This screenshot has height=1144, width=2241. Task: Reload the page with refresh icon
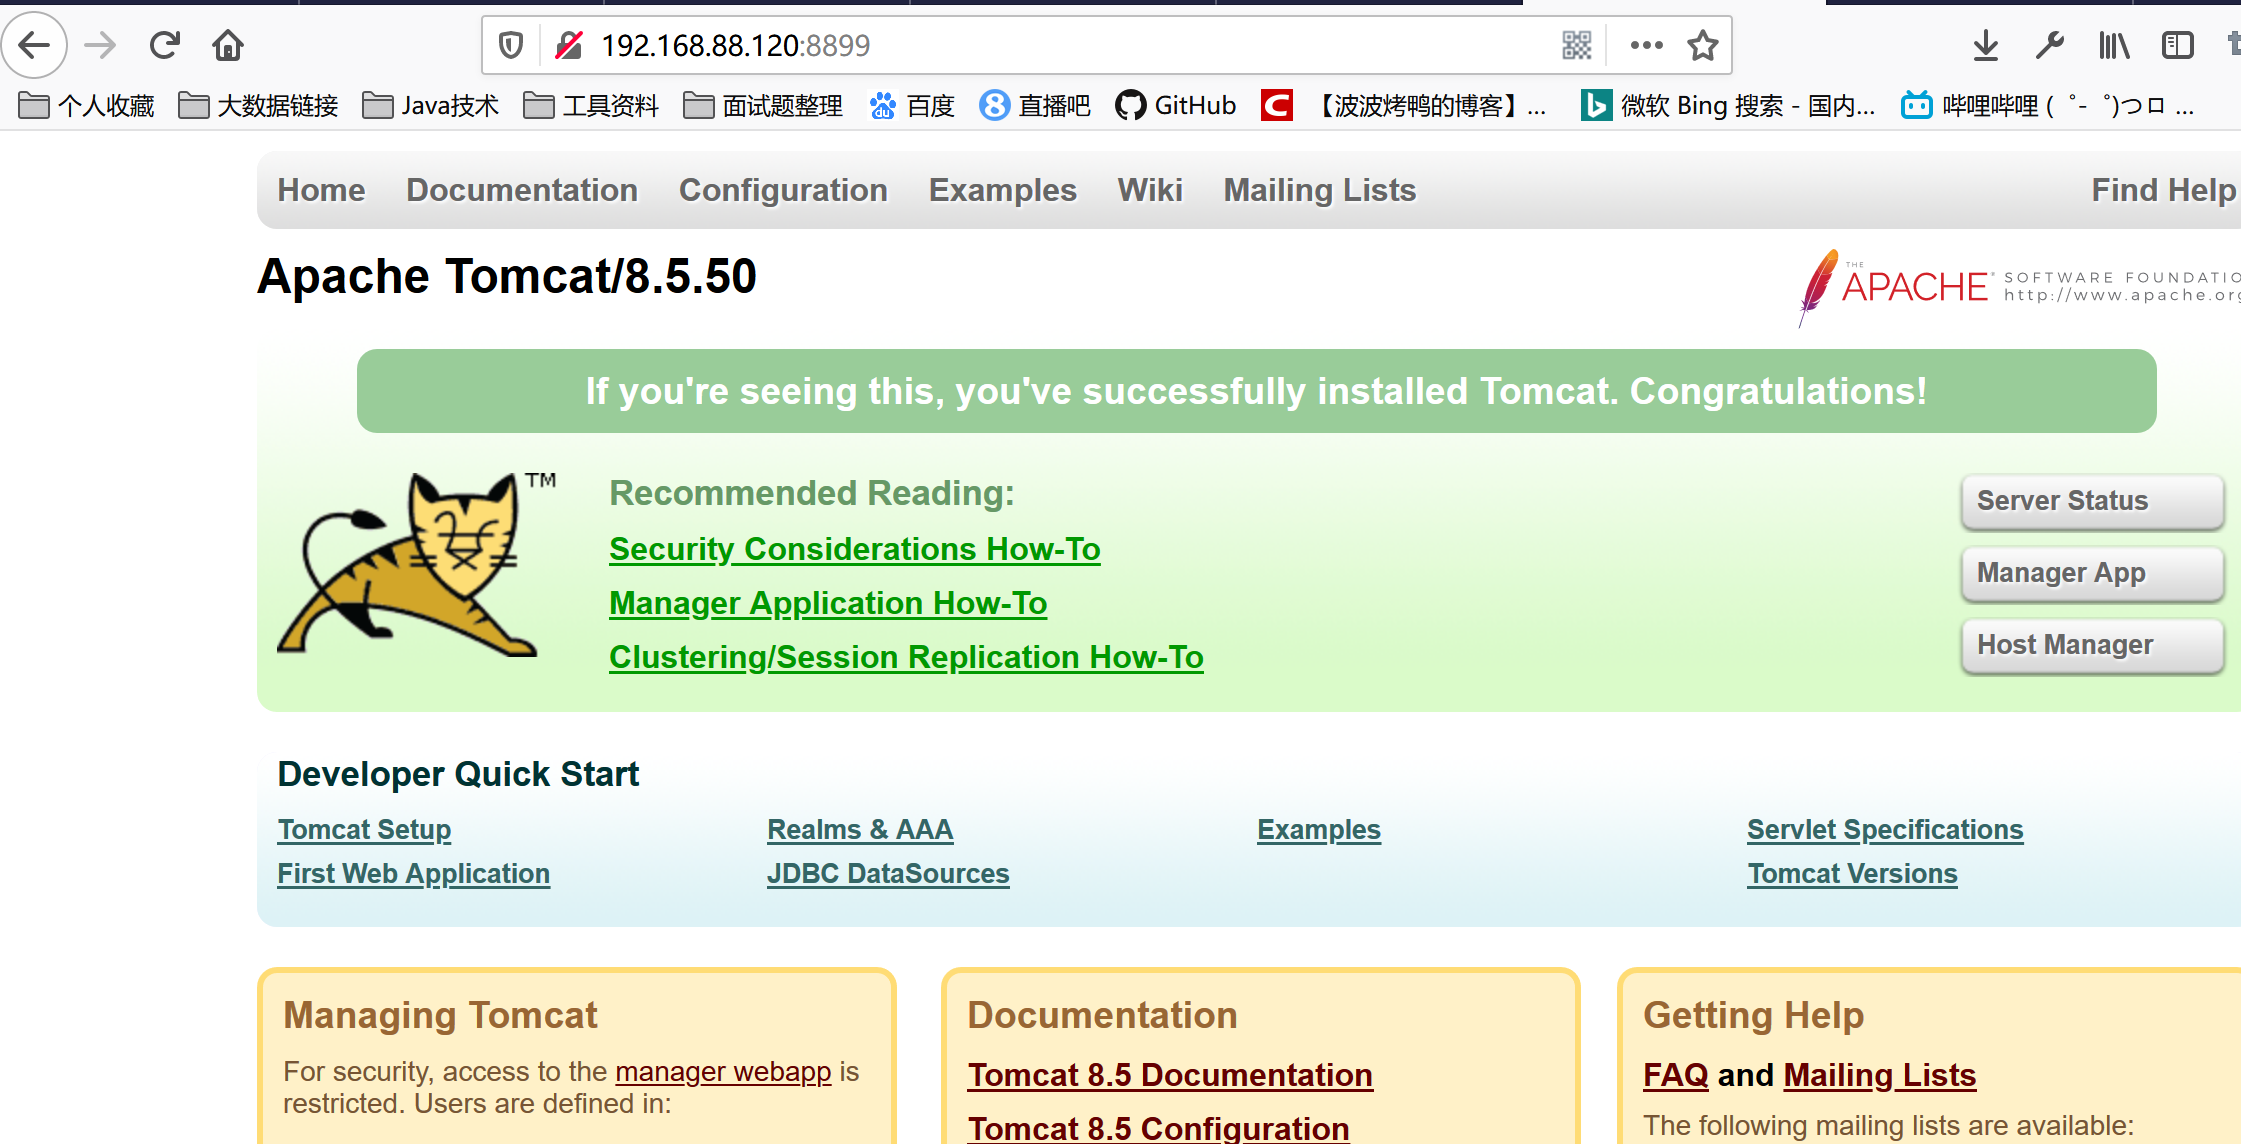[164, 45]
